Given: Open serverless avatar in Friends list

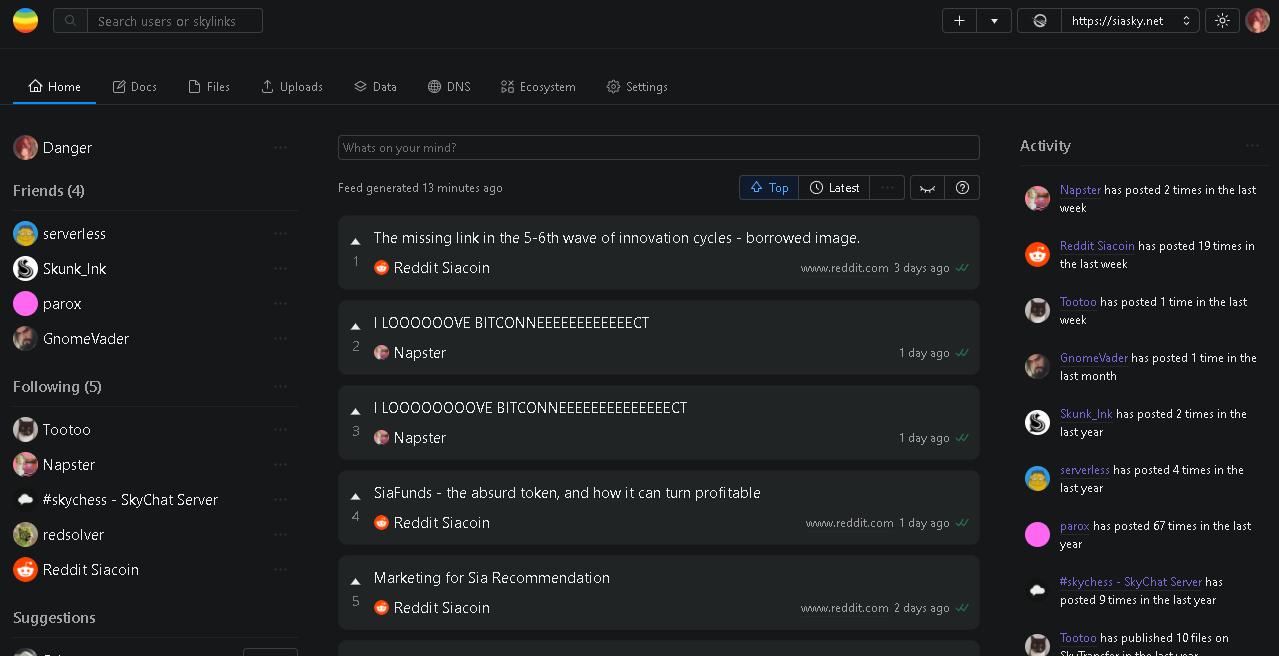Looking at the screenshot, I should pos(26,234).
